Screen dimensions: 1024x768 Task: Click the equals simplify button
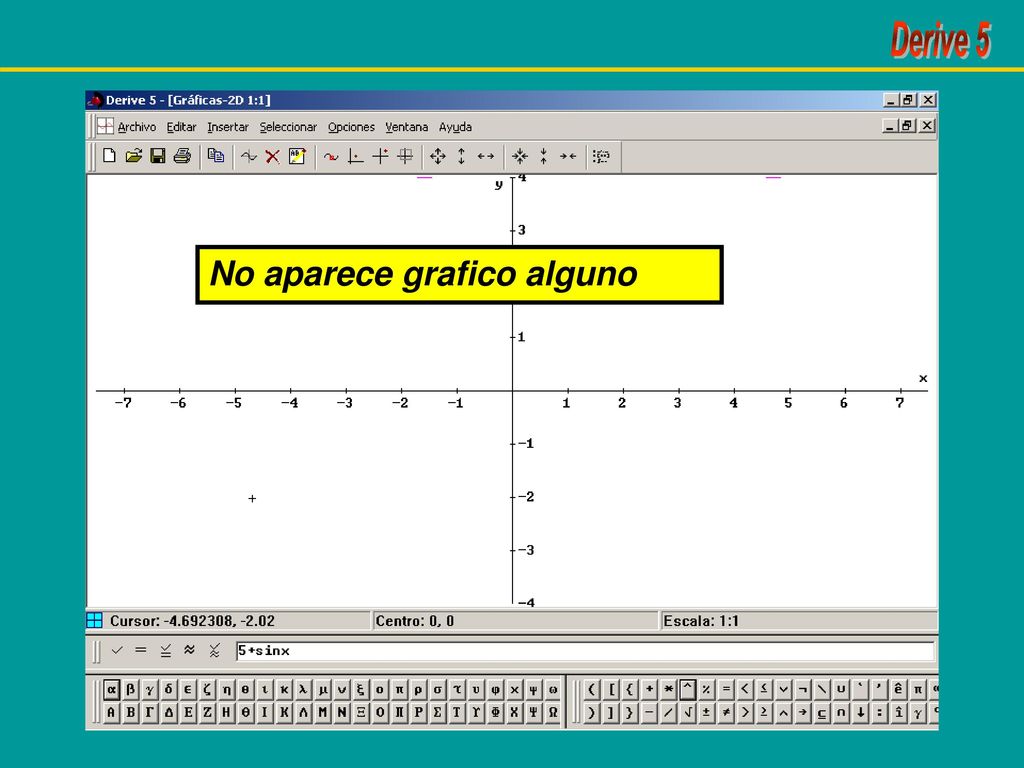tap(141, 650)
